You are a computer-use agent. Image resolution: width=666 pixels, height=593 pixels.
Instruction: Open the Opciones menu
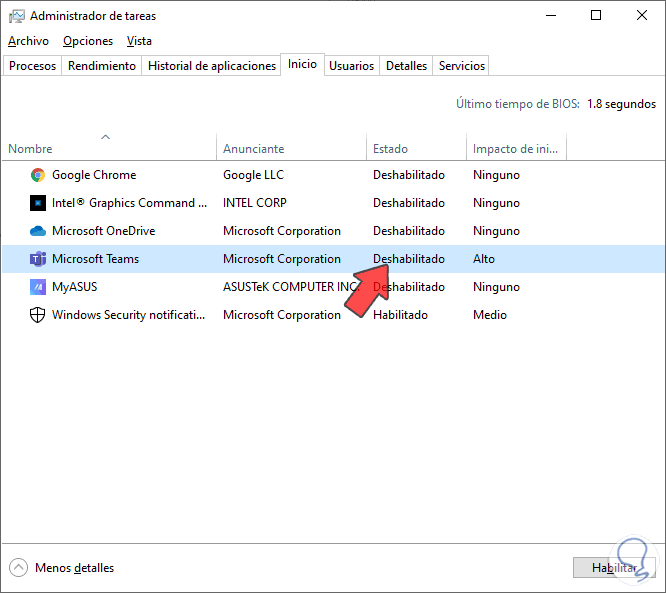click(88, 41)
